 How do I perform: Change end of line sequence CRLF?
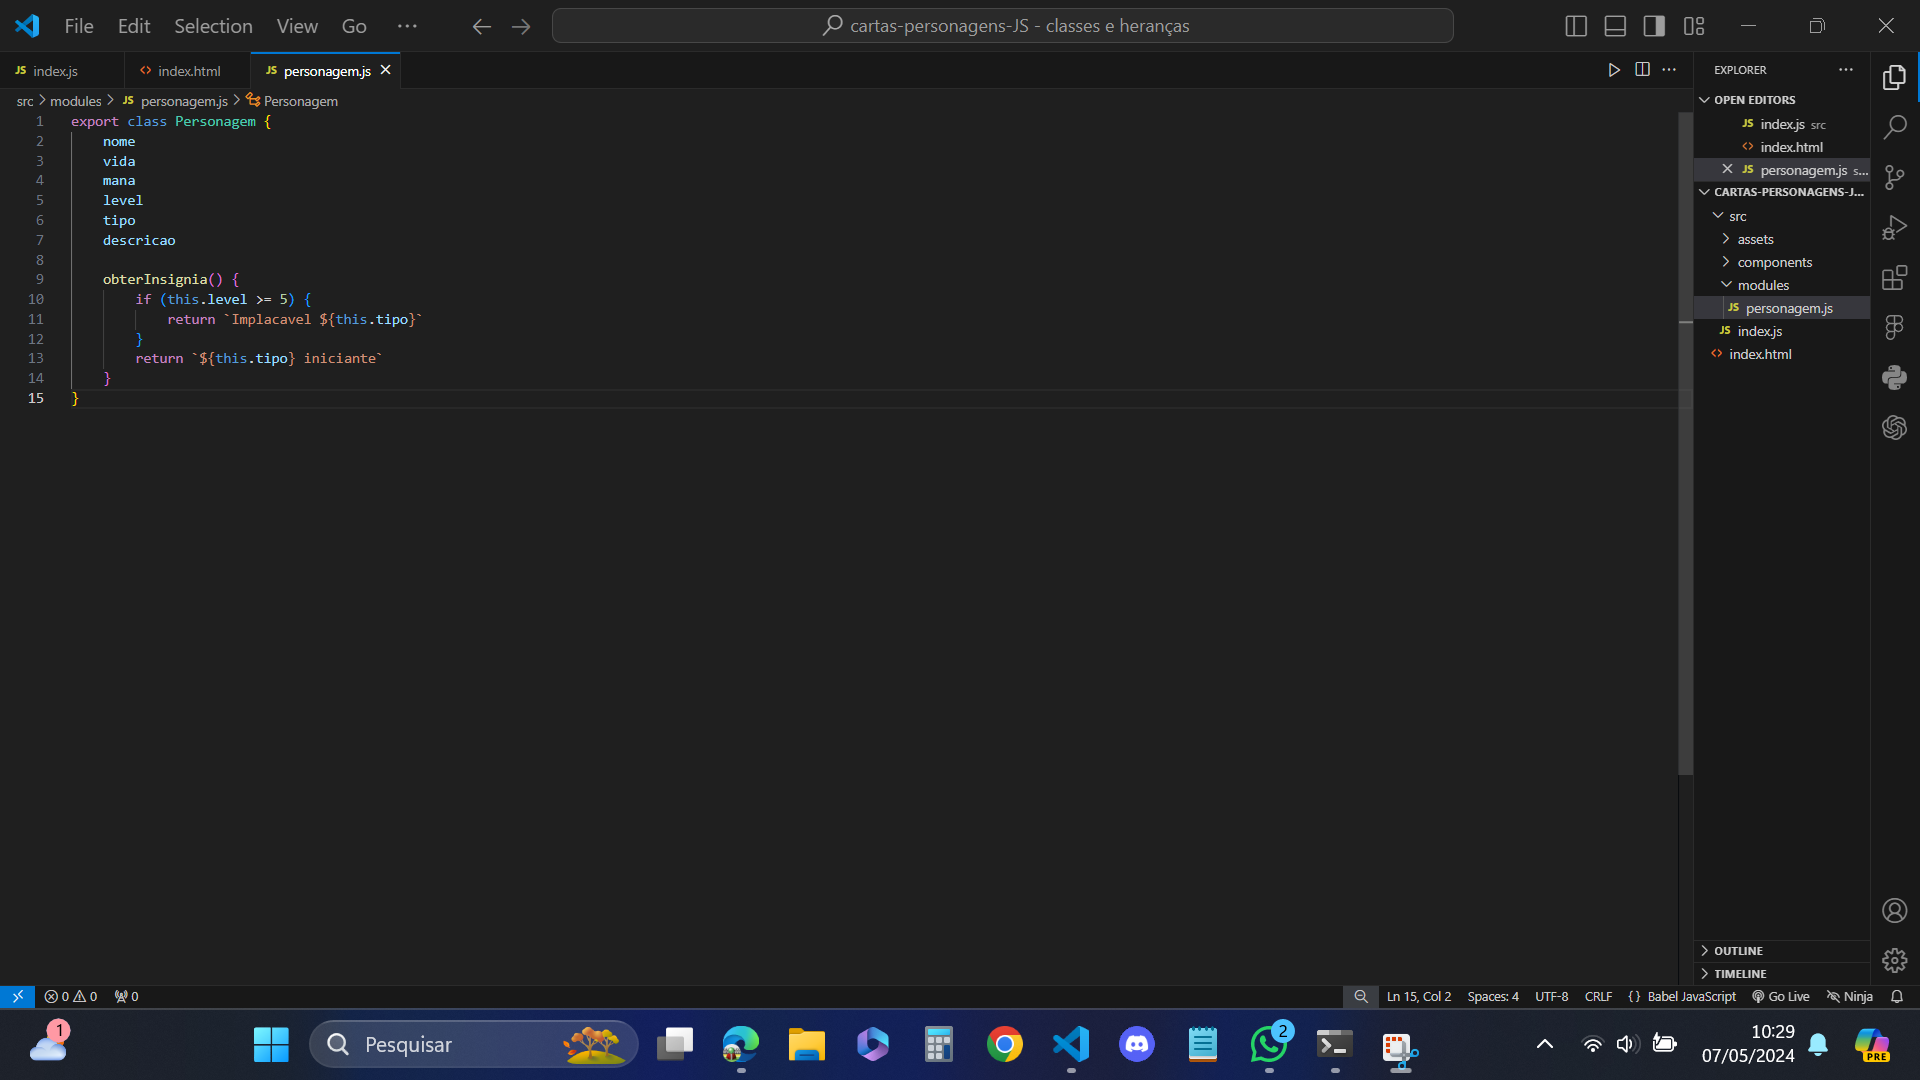pos(1598,996)
